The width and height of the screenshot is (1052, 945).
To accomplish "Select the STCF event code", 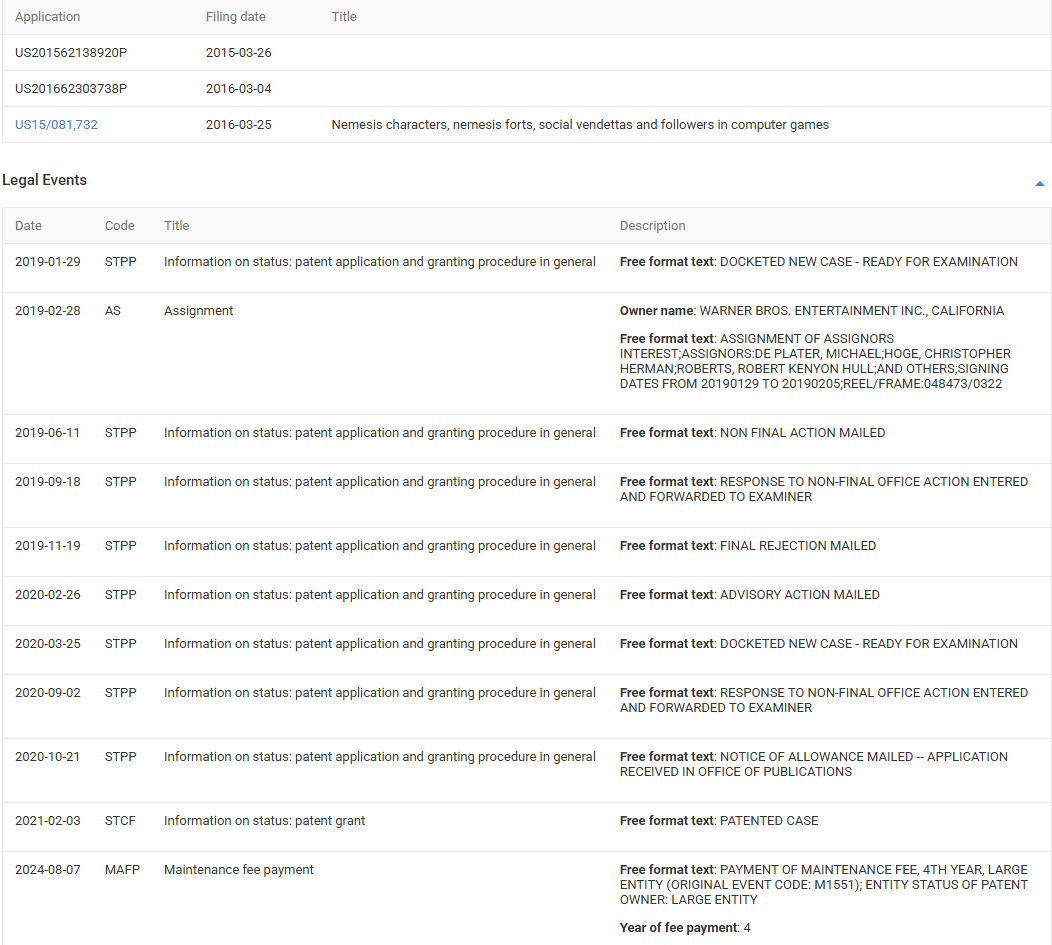I will click(x=120, y=821).
